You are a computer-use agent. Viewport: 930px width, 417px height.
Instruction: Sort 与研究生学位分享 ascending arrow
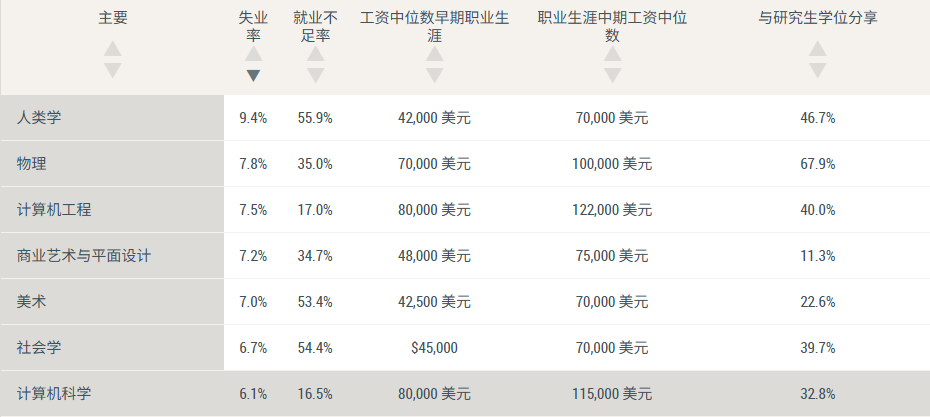pyautogui.click(x=818, y=49)
